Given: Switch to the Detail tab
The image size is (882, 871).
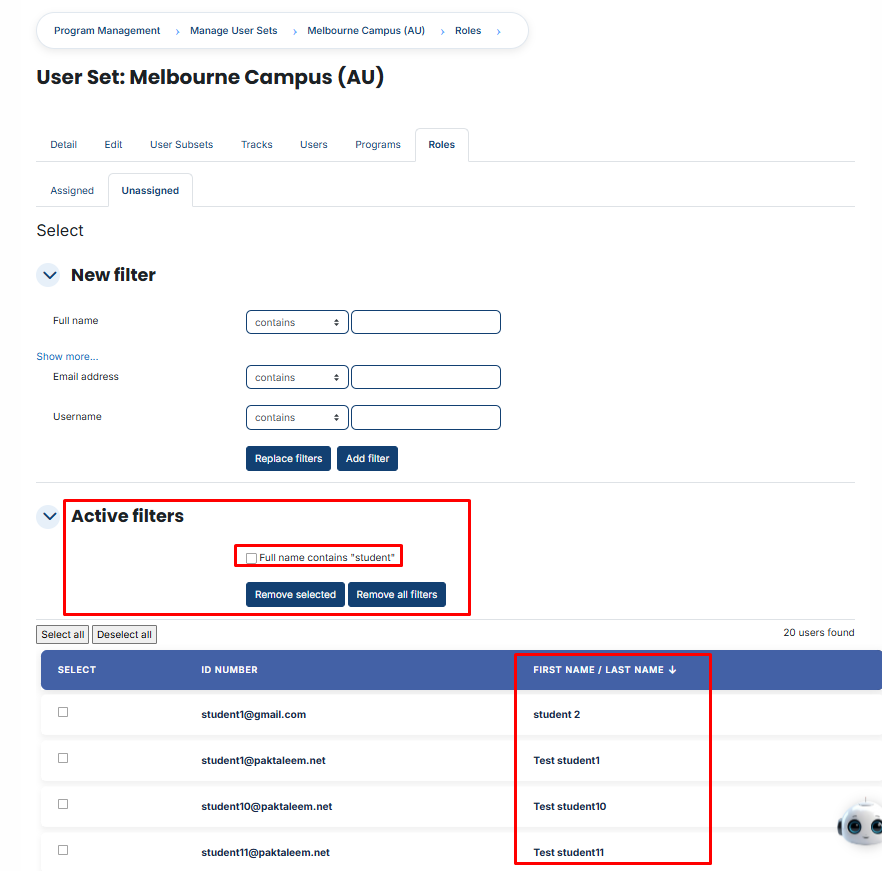Looking at the screenshot, I should pyautogui.click(x=64, y=145).
